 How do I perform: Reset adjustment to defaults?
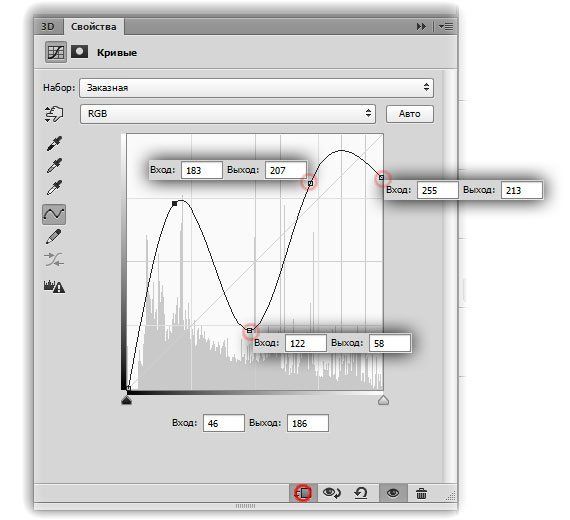361,493
